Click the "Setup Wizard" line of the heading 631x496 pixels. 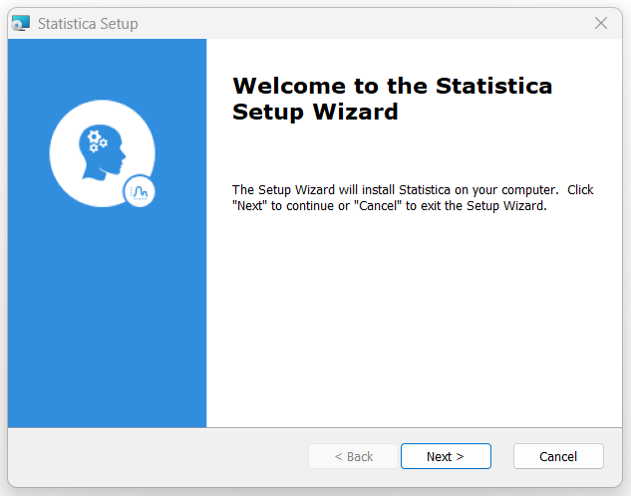pyautogui.click(x=315, y=111)
